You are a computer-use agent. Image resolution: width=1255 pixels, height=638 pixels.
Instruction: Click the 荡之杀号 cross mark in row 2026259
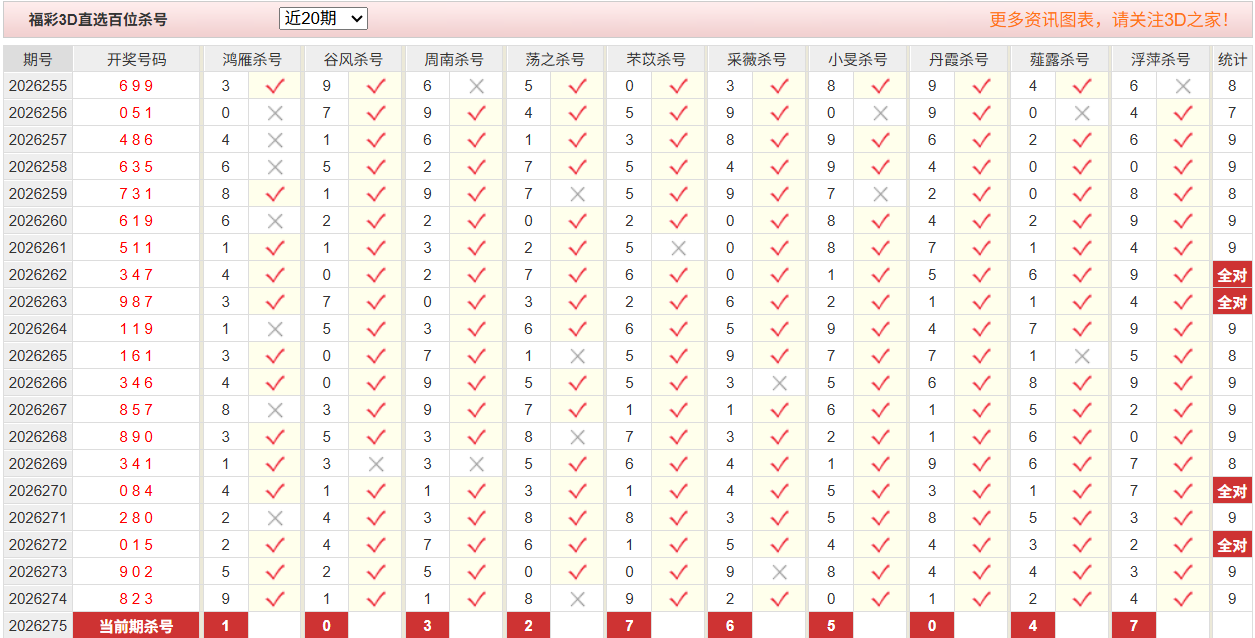pyautogui.click(x=577, y=194)
